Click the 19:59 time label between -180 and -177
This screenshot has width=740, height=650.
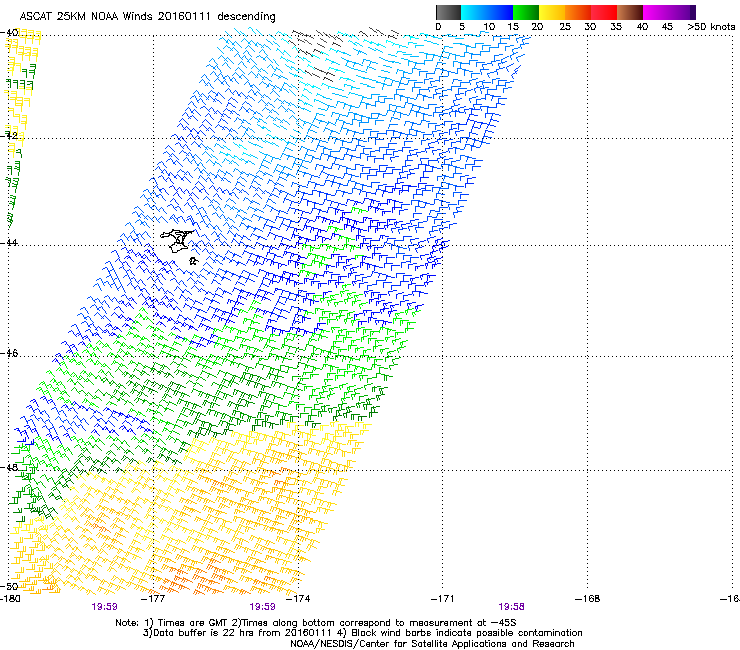tap(104, 607)
